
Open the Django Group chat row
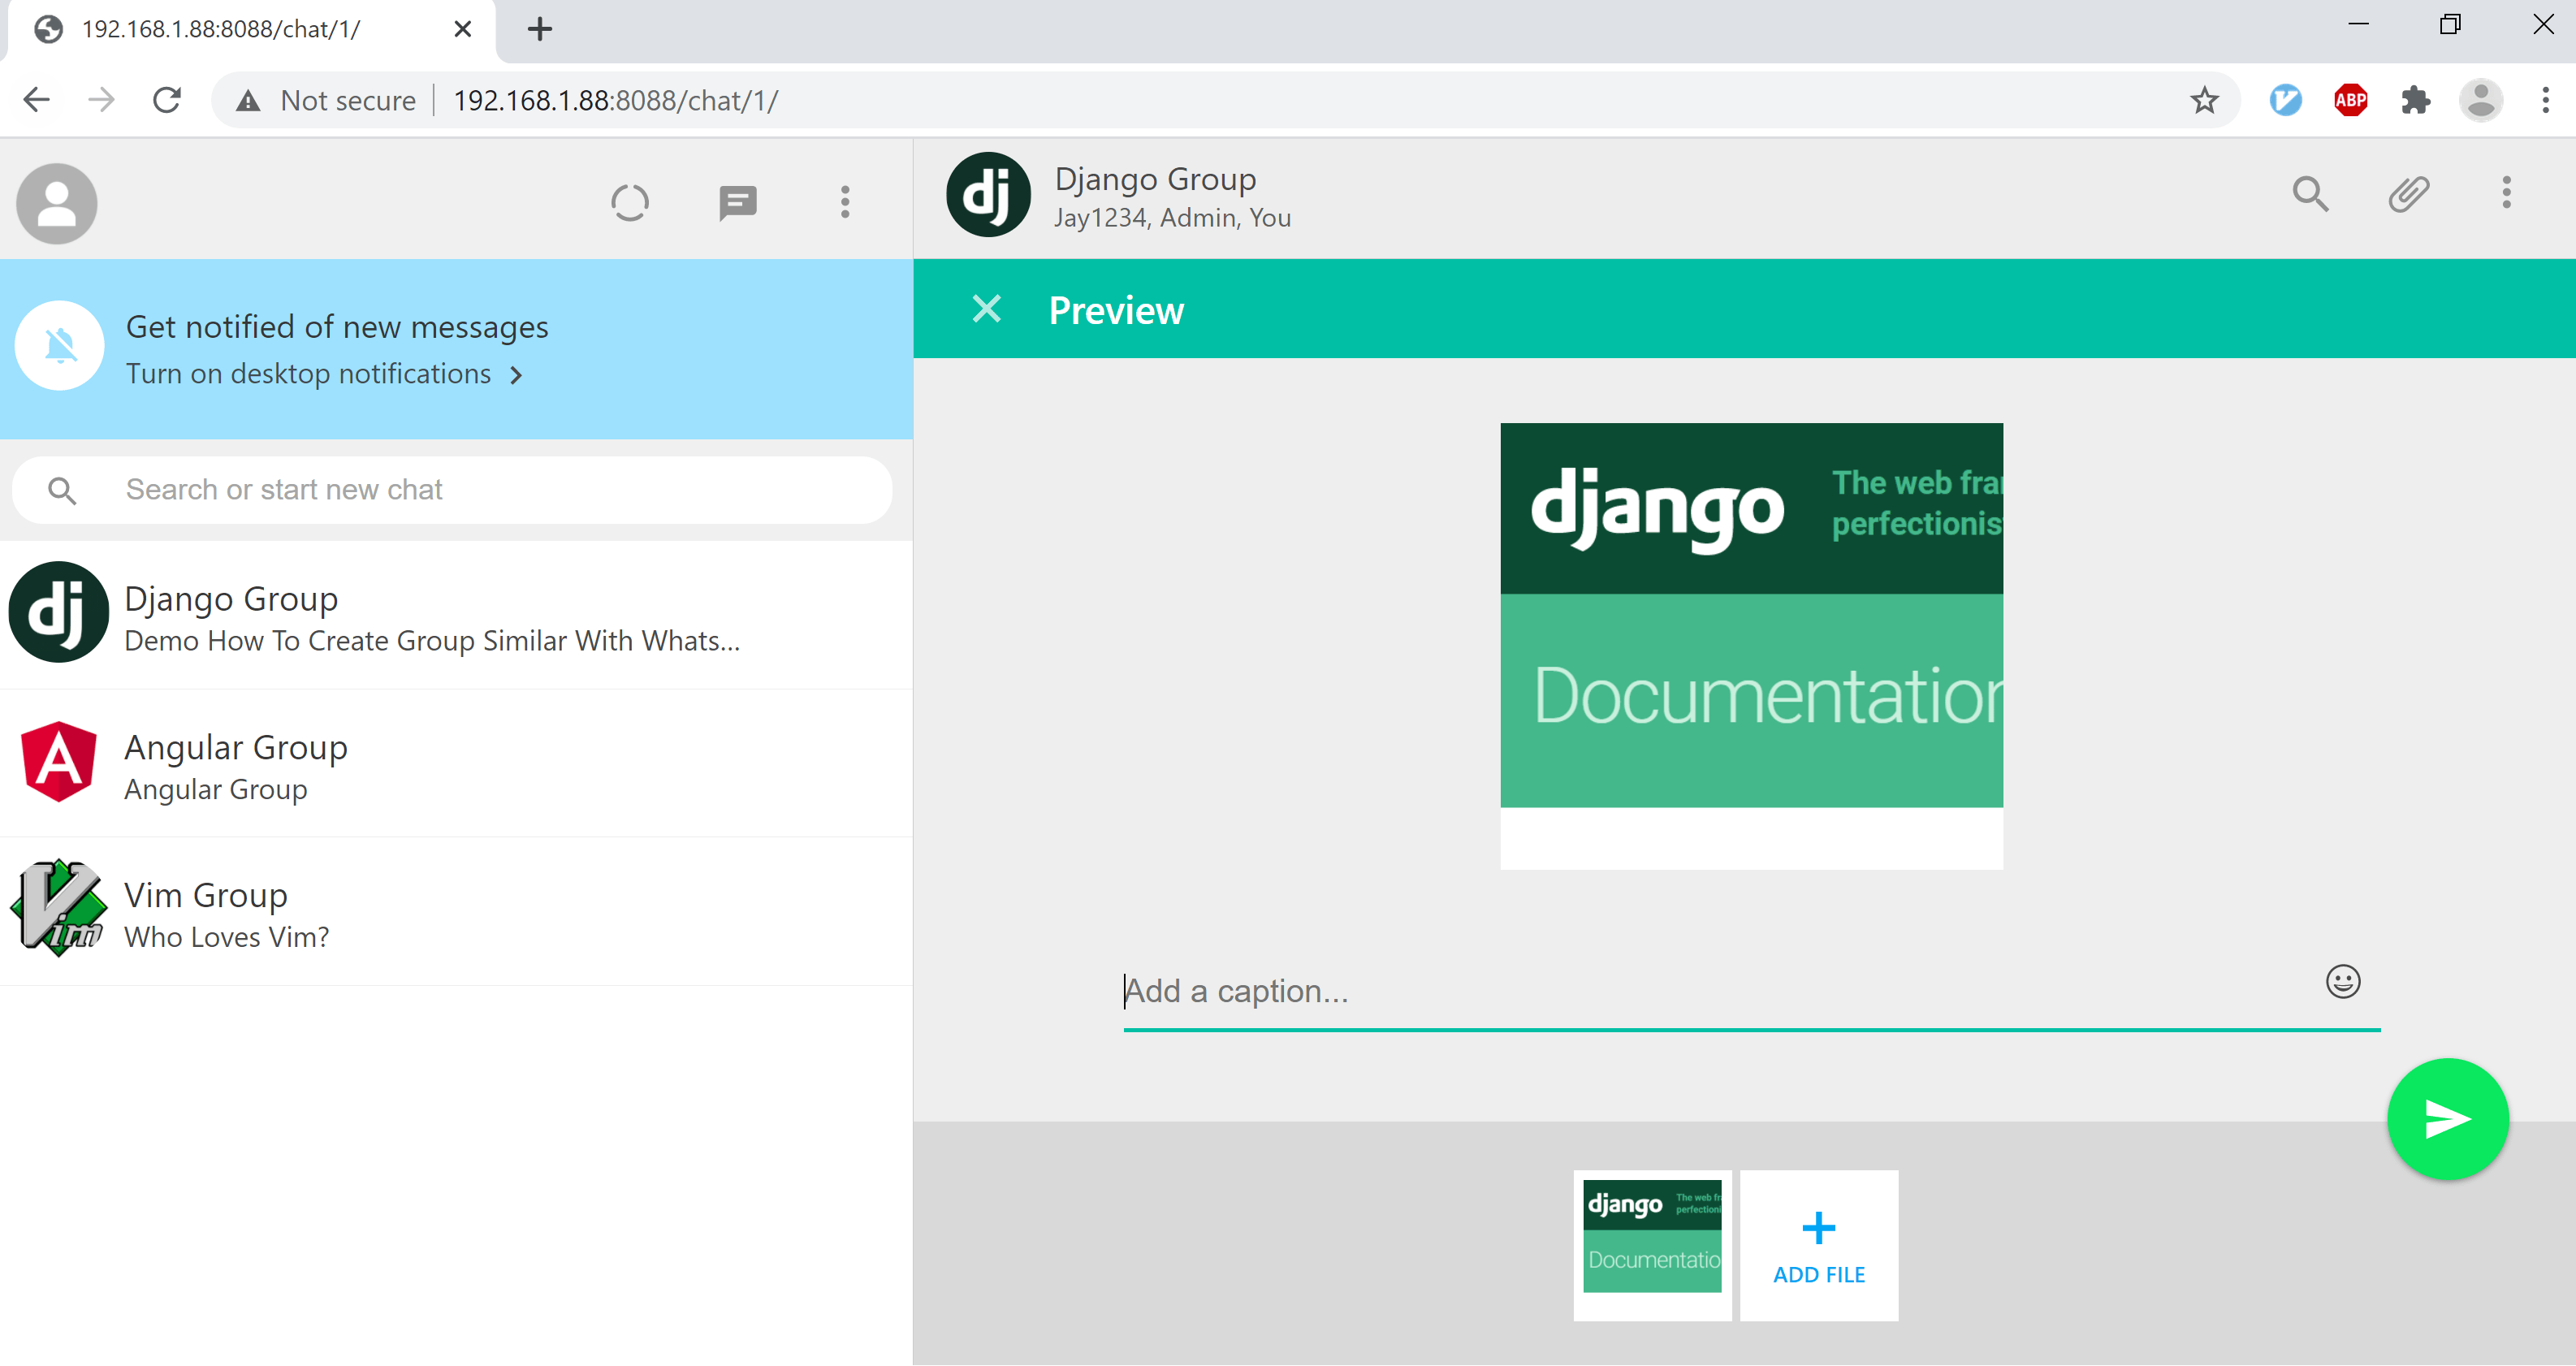[x=456, y=615]
